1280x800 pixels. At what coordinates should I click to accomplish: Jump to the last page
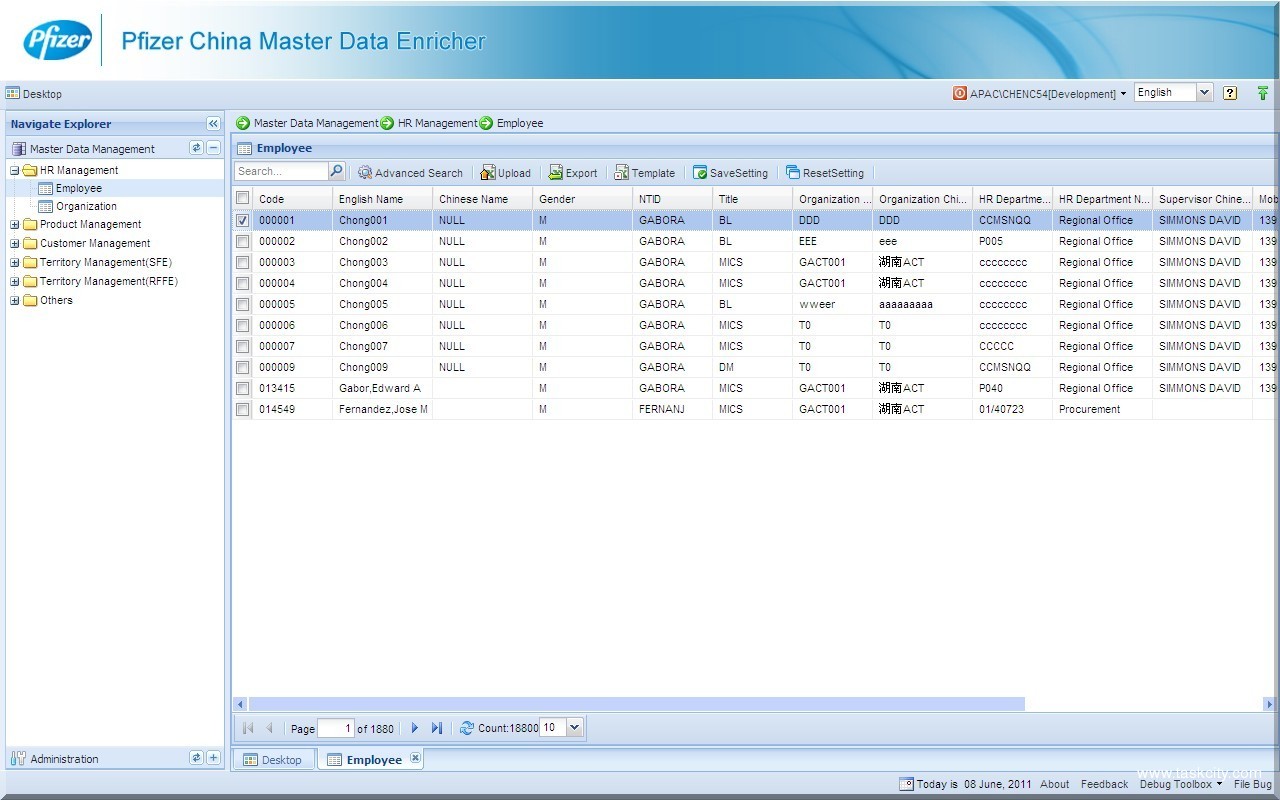(437, 728)
